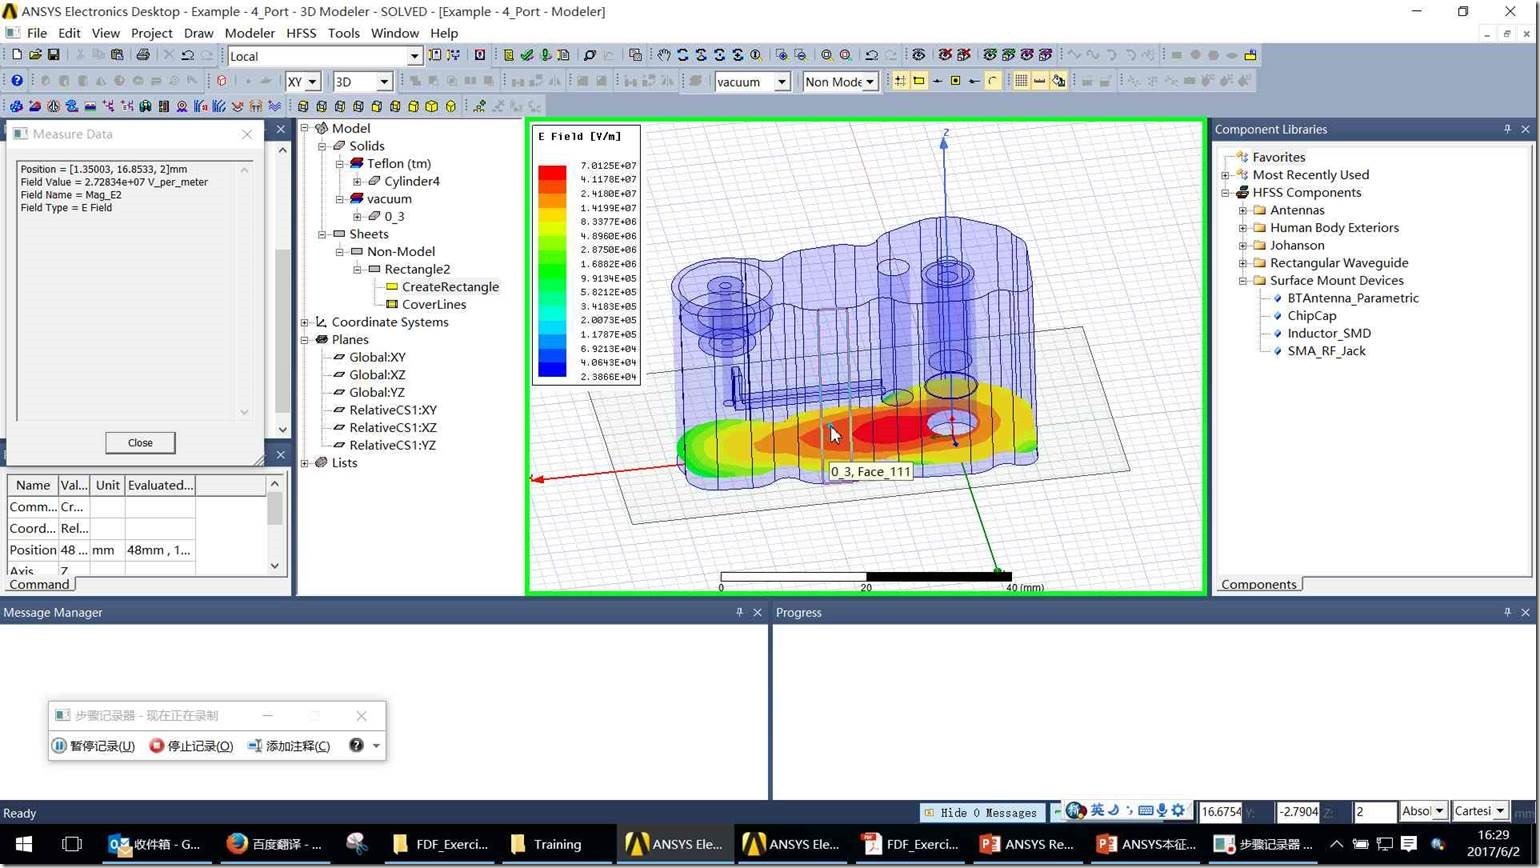Expand the Cylinder4 tree node
The width and height of the screenshot is (1540, 868).
point(357,181)
